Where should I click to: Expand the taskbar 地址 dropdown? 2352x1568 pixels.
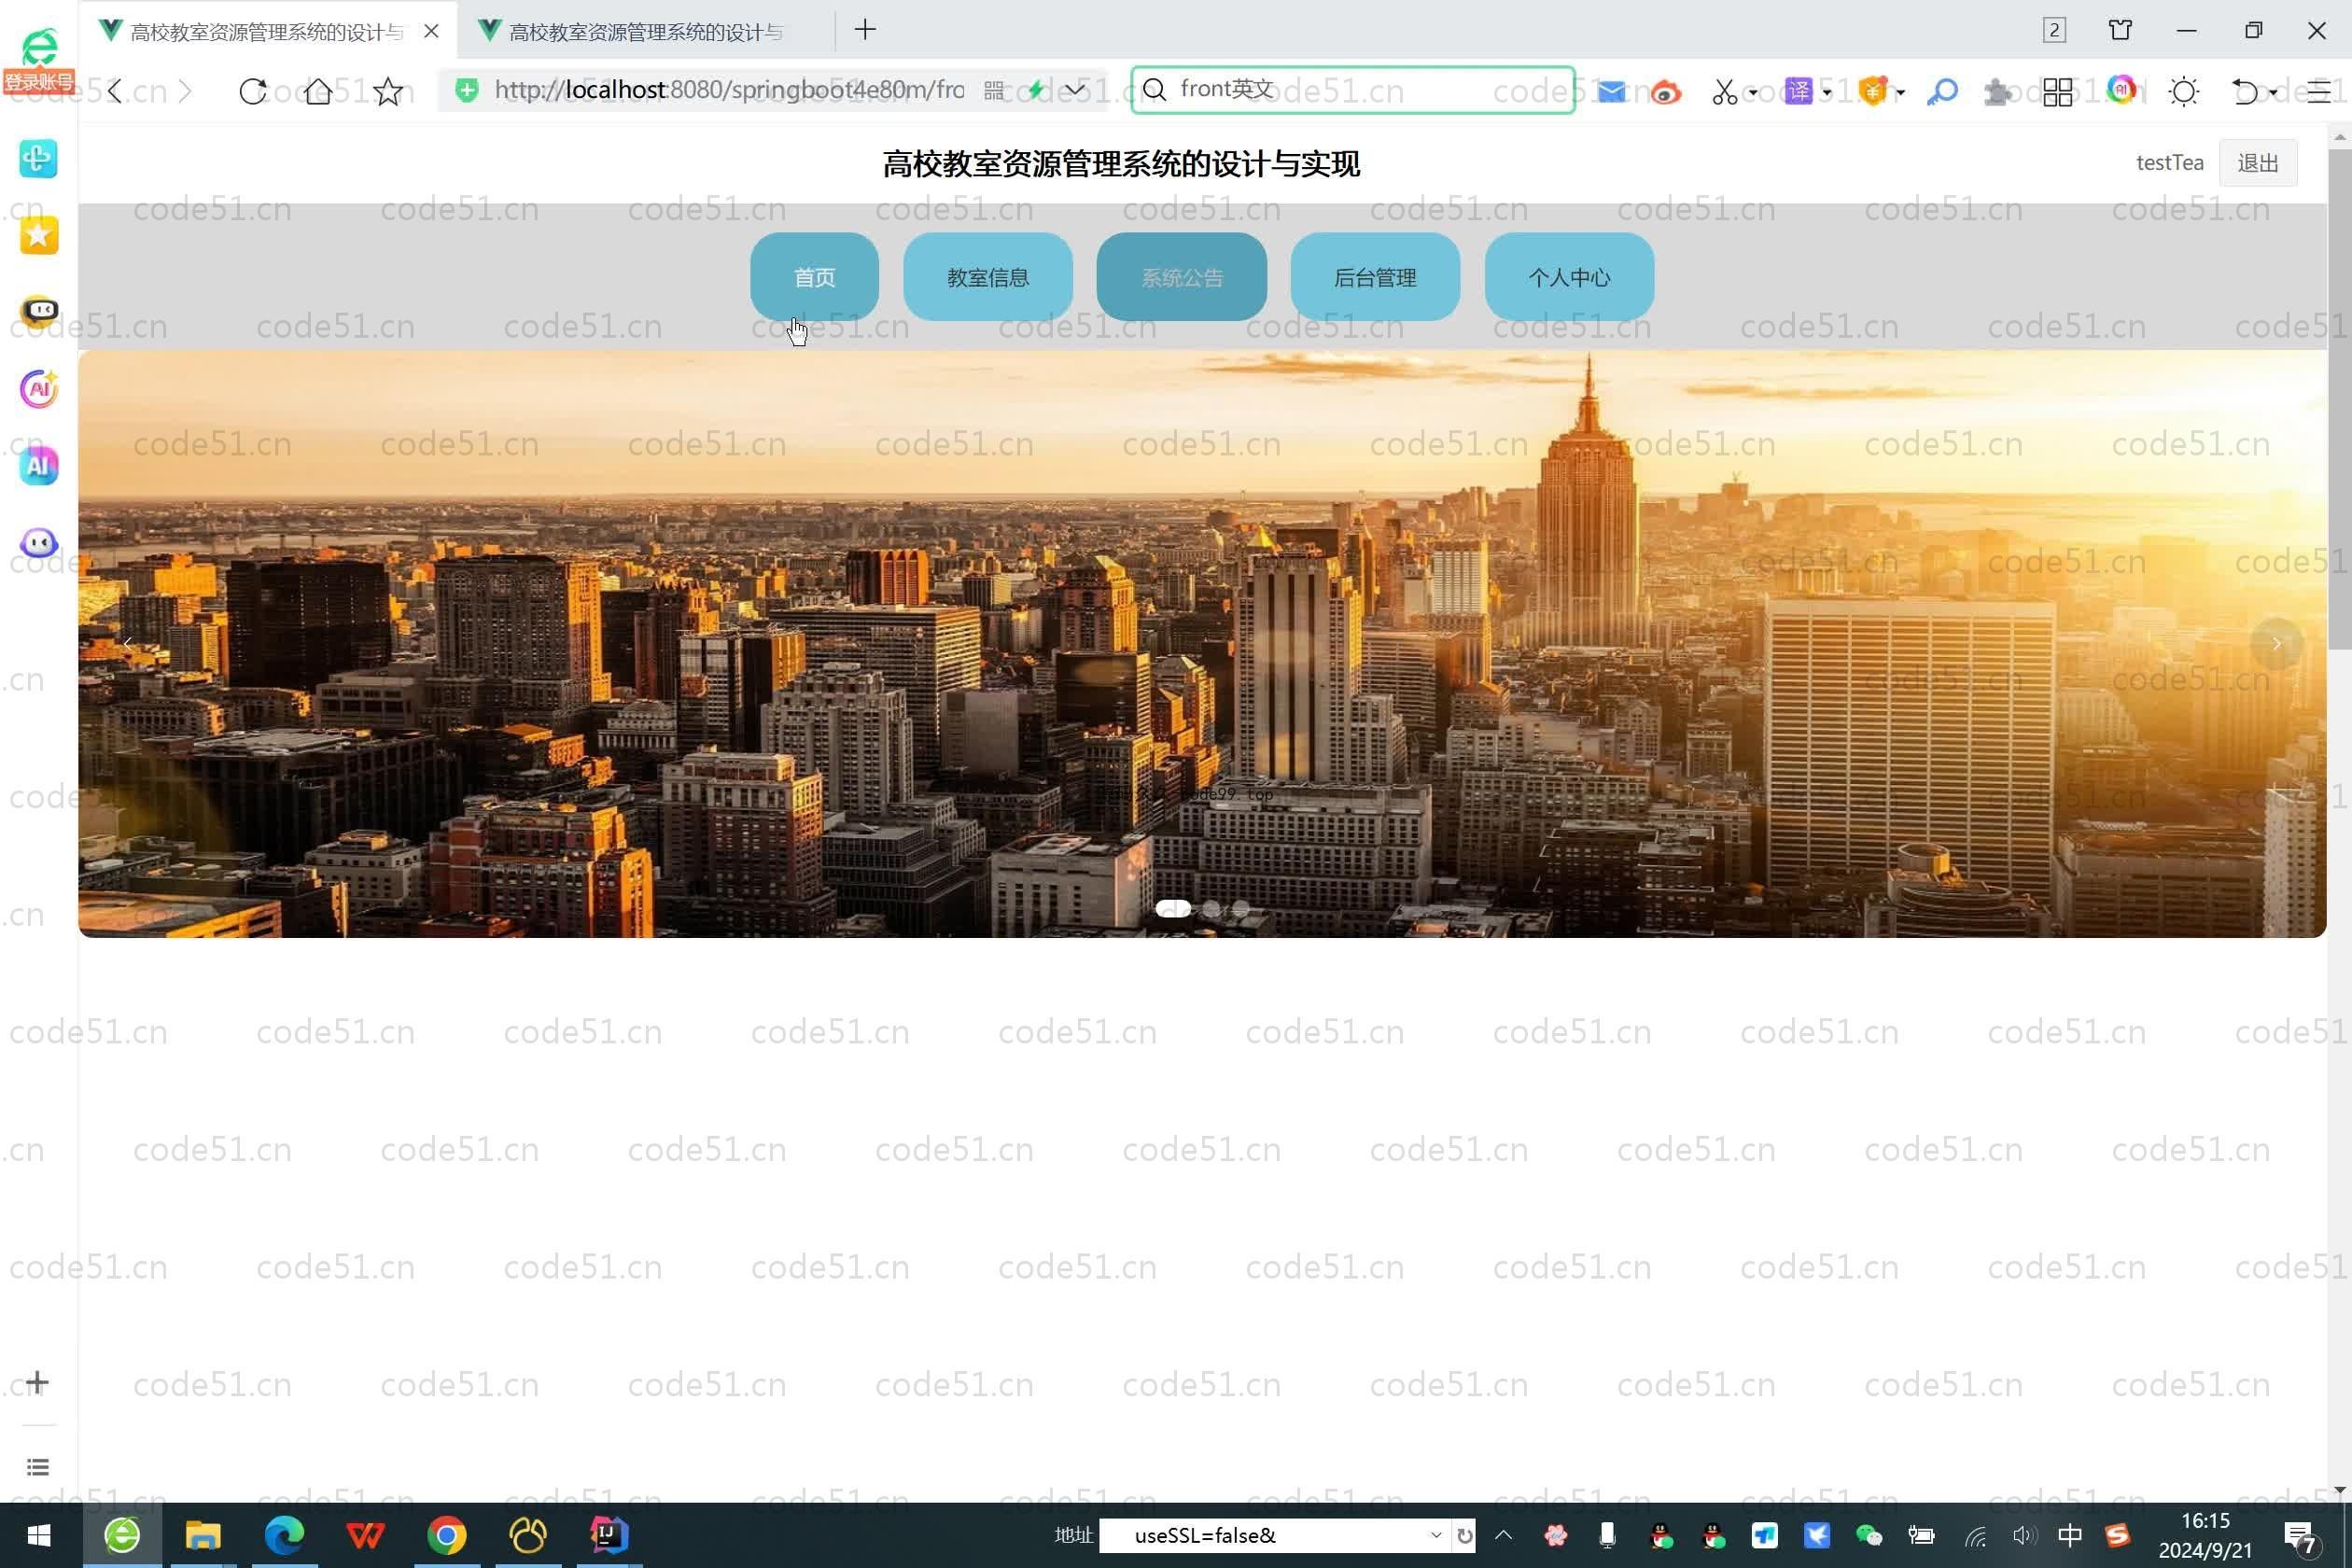[1436, 1535]
